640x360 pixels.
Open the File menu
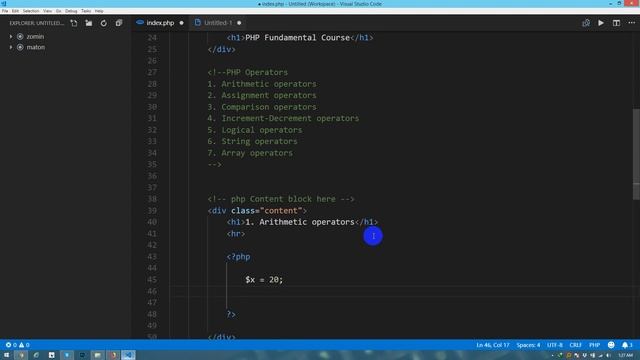(5, 11)
